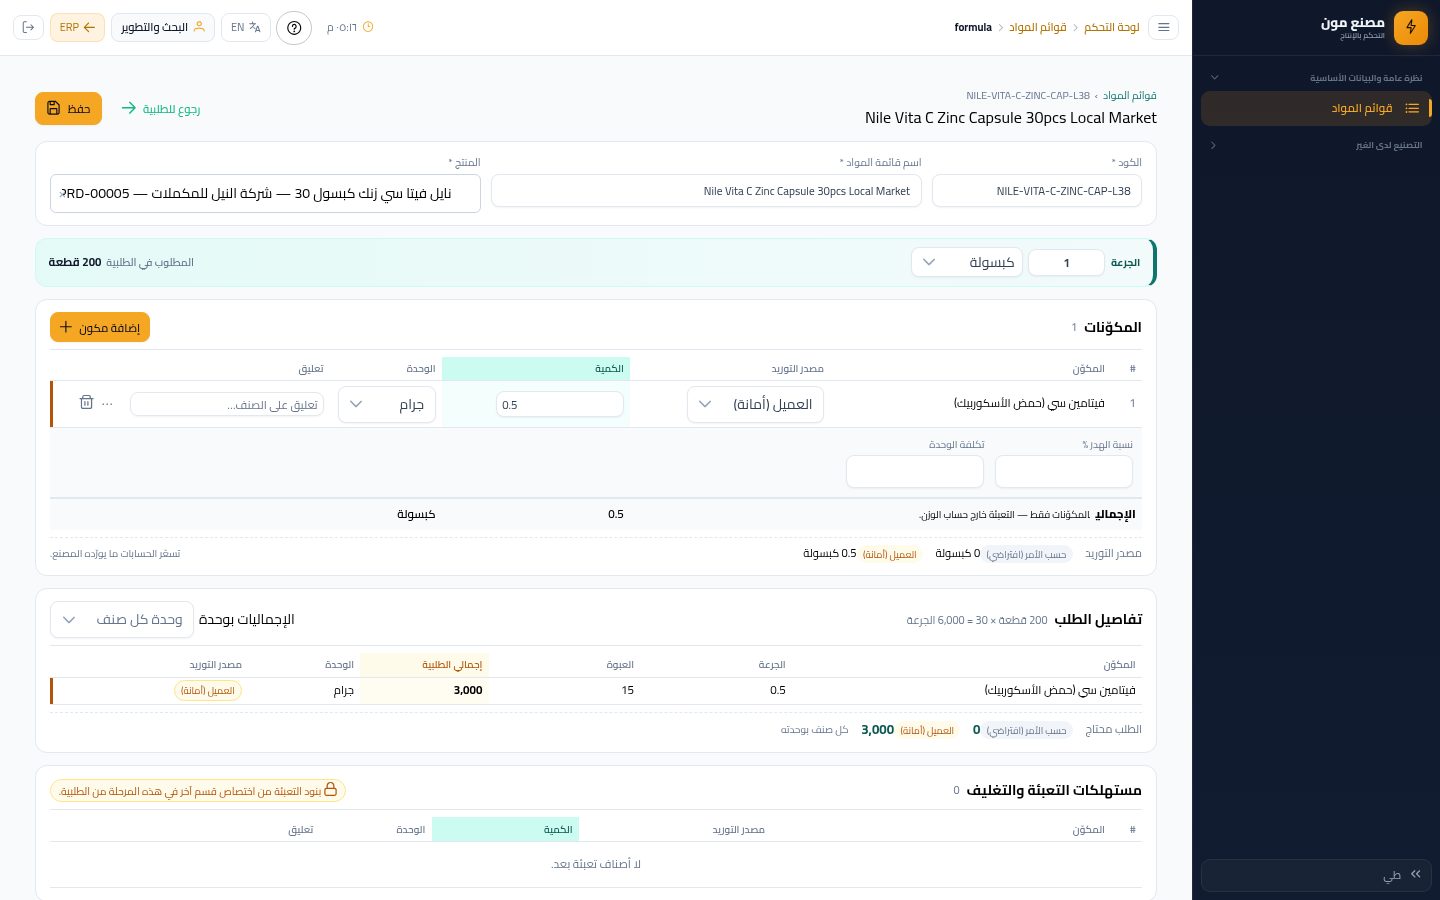This screenshot has height=900, width=1440.
Task: Click the تكلفة الوحدة input
Action: 915,471
